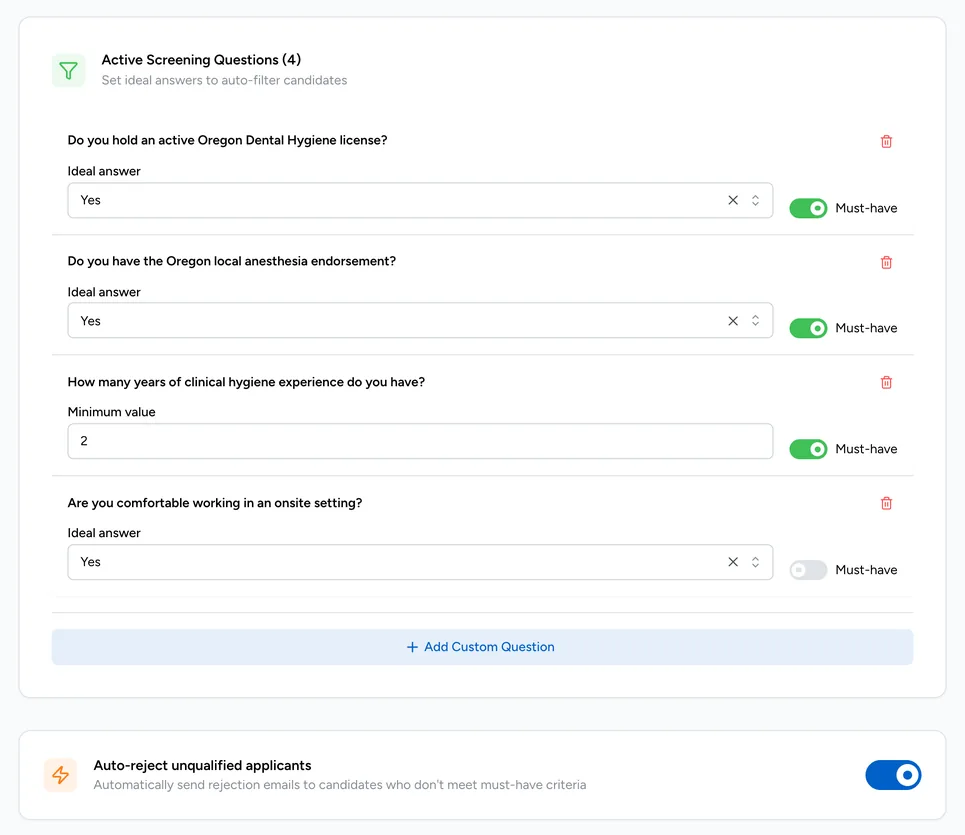Click the Active Screening Questions heading
Screen dimensions: 965x835
(x=201, y=60)
